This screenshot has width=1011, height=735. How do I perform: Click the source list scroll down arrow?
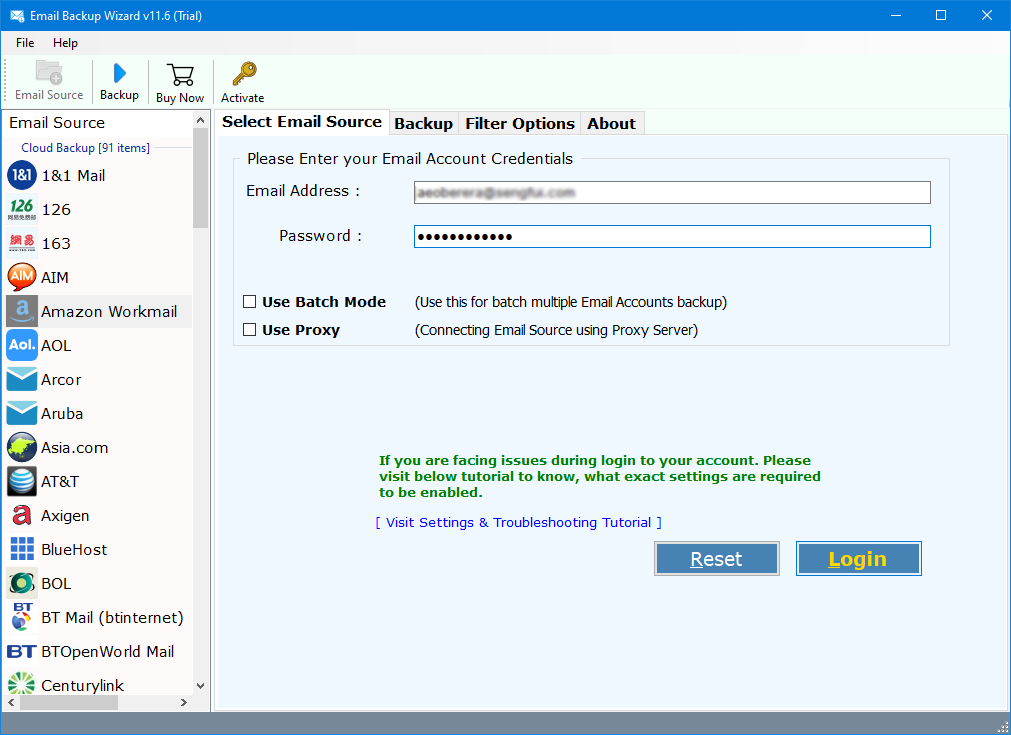click(201, 686)
